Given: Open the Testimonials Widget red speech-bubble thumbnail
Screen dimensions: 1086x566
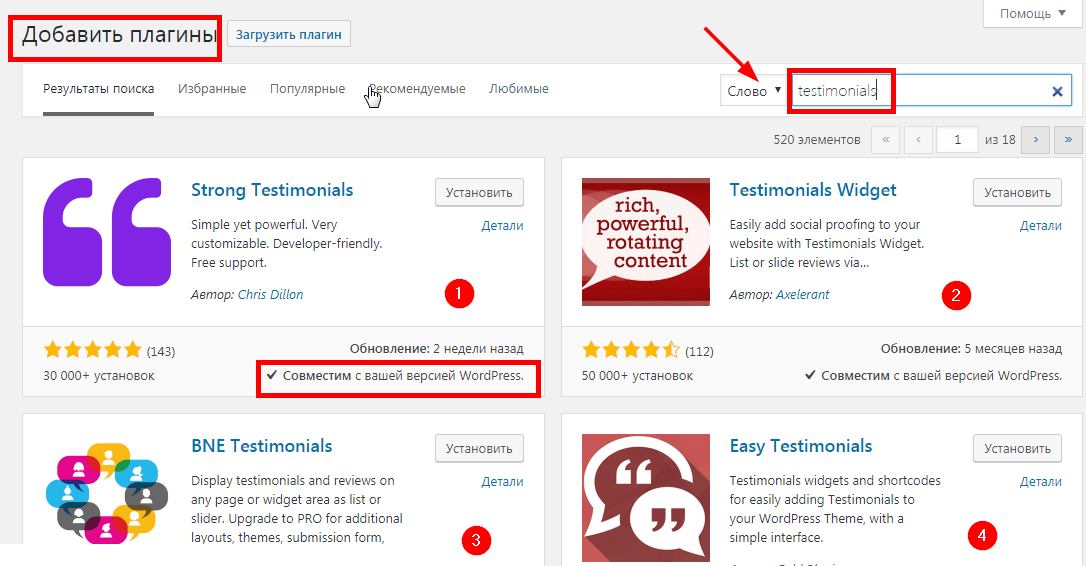Looking at the screenshot, I should point(646,242).
